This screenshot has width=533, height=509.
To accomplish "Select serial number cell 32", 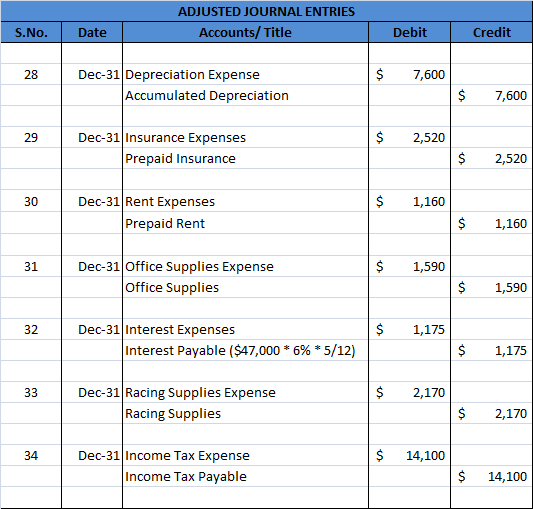I will pyautogui.click(x=31, y=329).
